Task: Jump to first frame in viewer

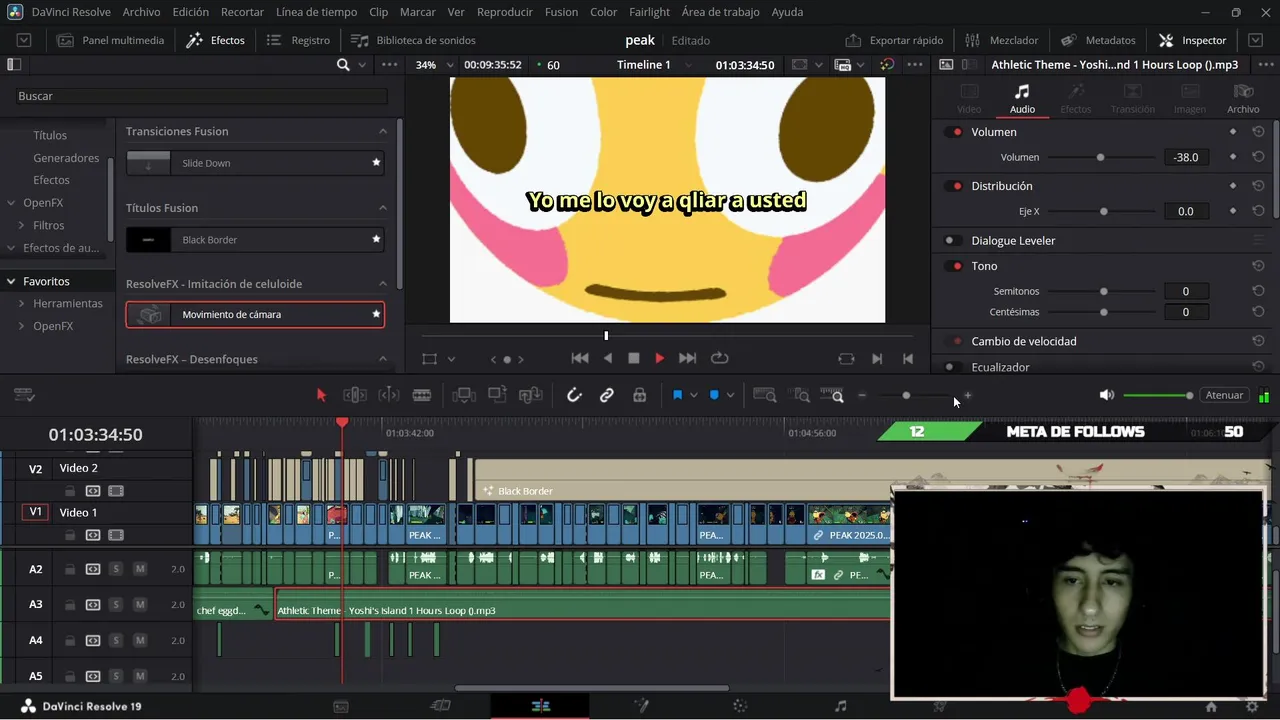Action: pos(579,358)
